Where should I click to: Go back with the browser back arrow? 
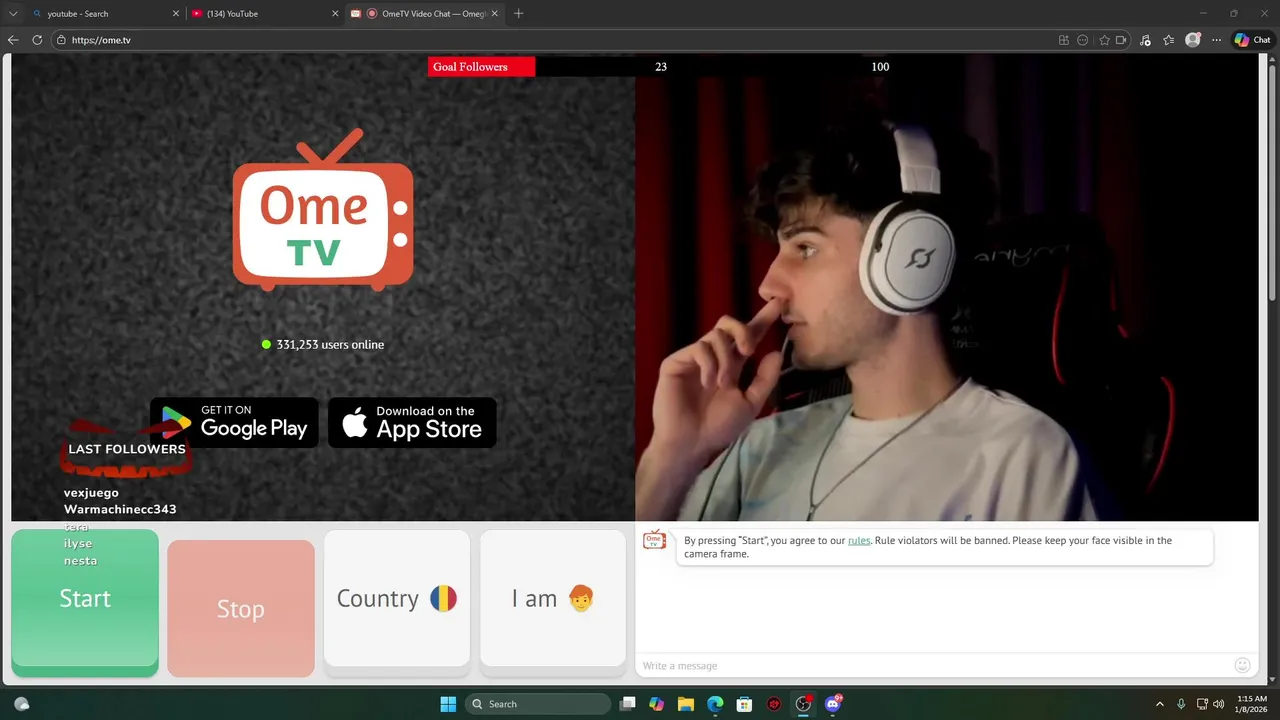coord(13,40)
